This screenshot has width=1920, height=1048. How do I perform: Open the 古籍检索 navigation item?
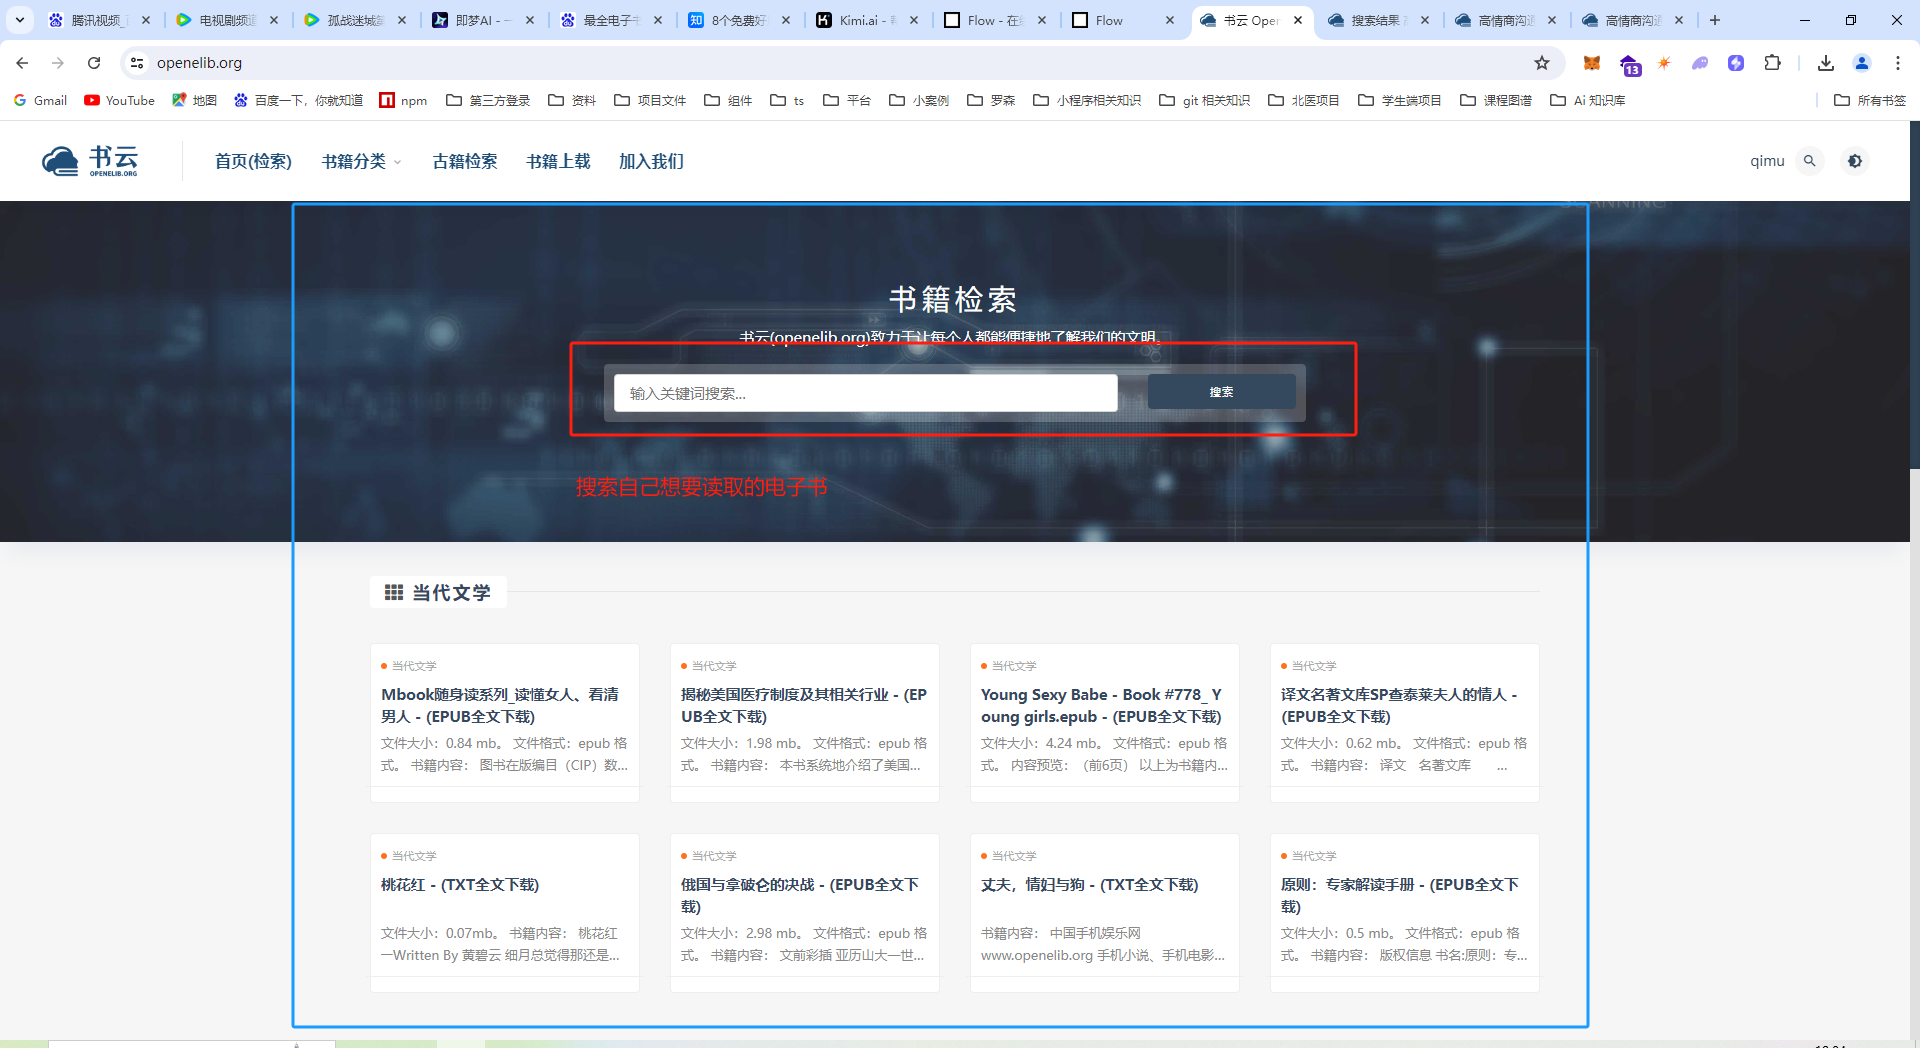point(464,161)
